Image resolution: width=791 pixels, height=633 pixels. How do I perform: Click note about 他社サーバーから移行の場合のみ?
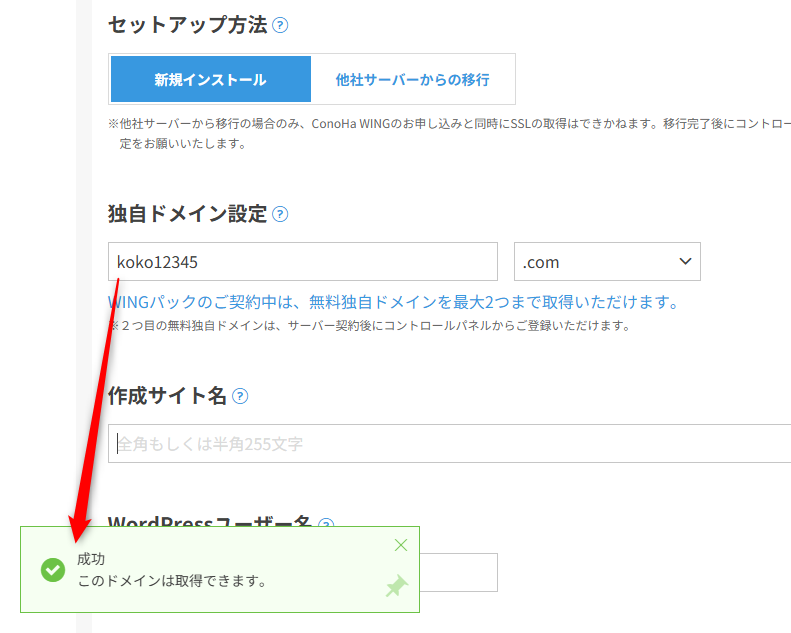[449, 133]
